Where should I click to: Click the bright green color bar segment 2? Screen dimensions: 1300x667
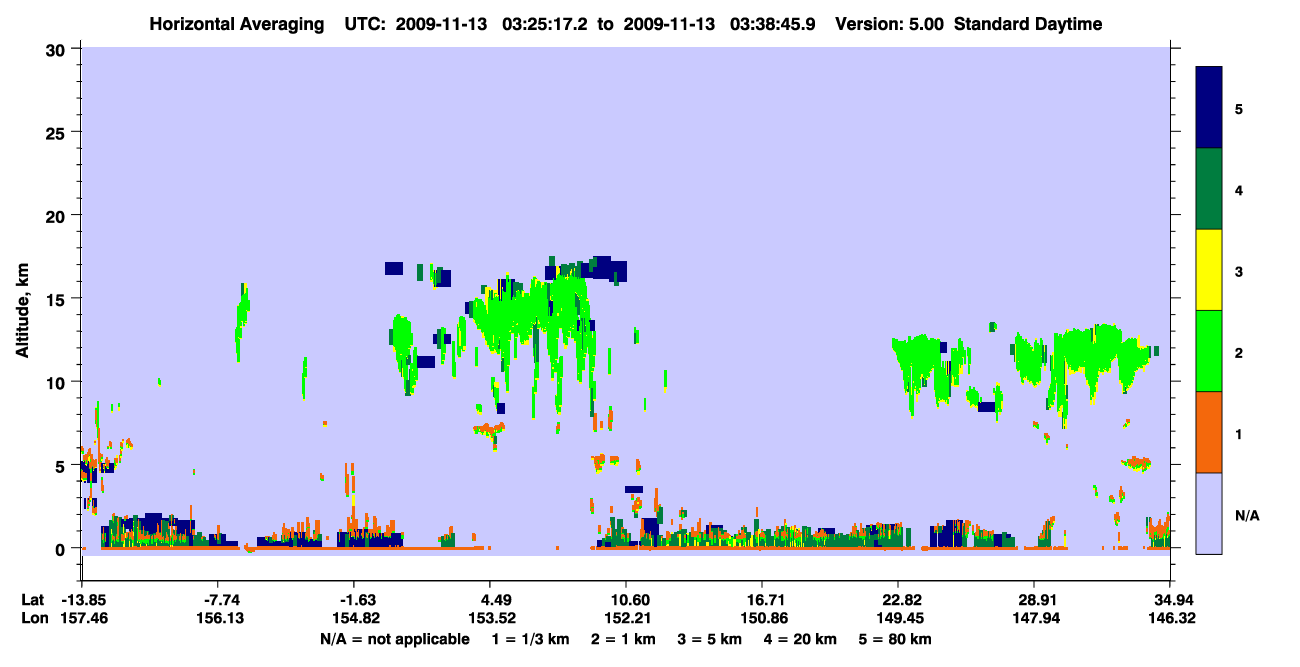[1209, 351]
